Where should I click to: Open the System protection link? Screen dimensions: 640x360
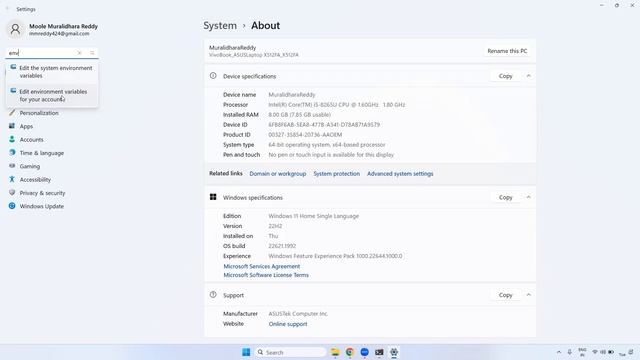pyautogui.click(x=337, y=174)
